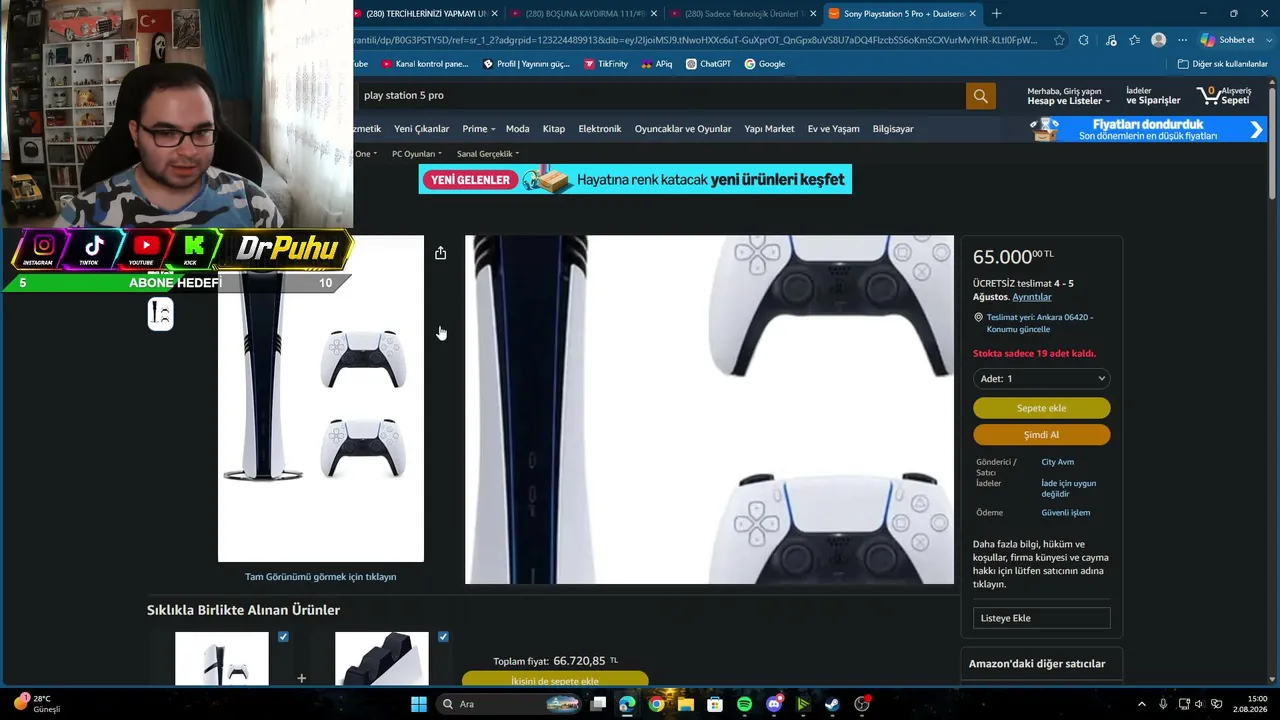Open the browser favorites list icon

tap(1134, 40)
